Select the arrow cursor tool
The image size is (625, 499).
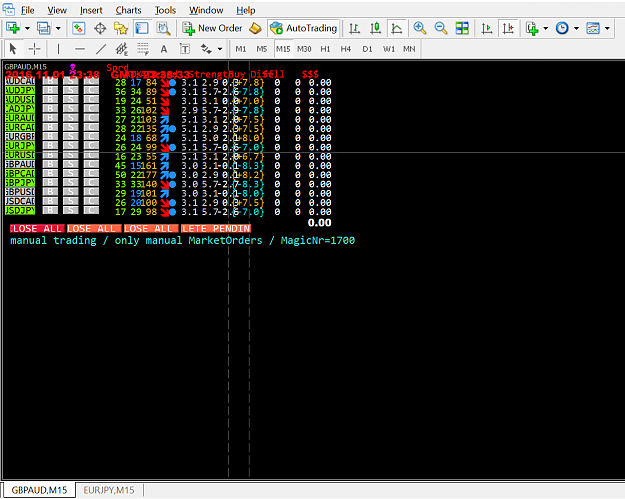(13, 49)
